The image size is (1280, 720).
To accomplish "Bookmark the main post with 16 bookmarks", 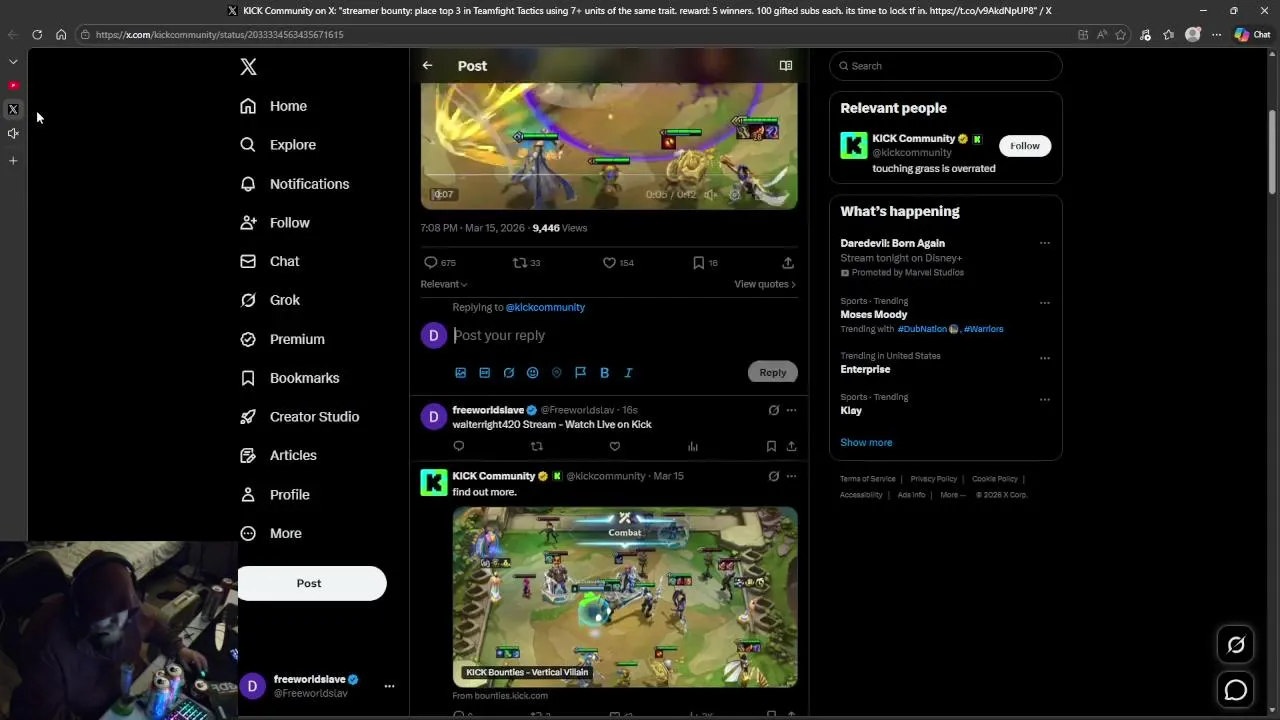I will 698,263.
